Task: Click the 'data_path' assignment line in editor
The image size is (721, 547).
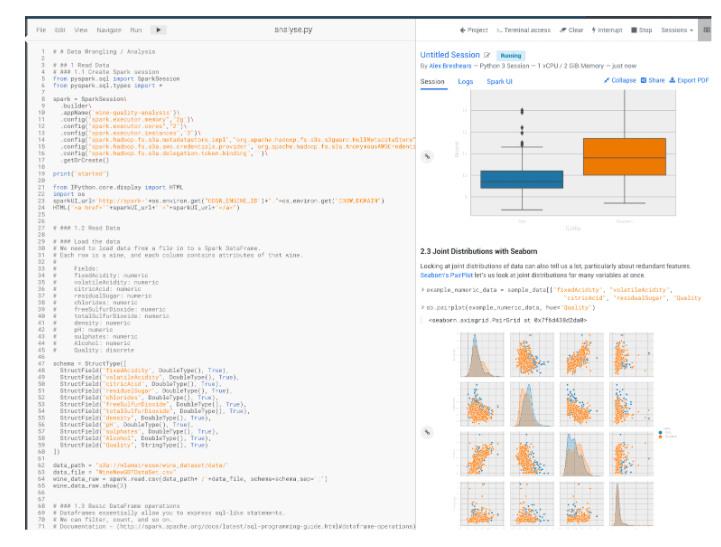Action: [141, 465]
